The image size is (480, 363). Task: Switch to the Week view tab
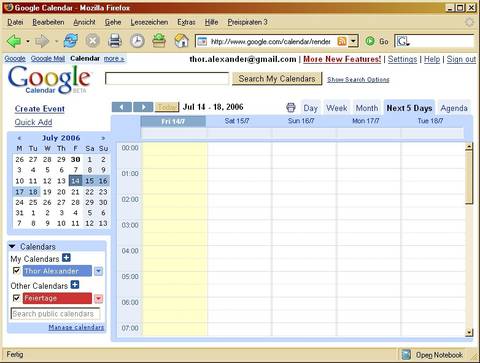pos(337,108)
